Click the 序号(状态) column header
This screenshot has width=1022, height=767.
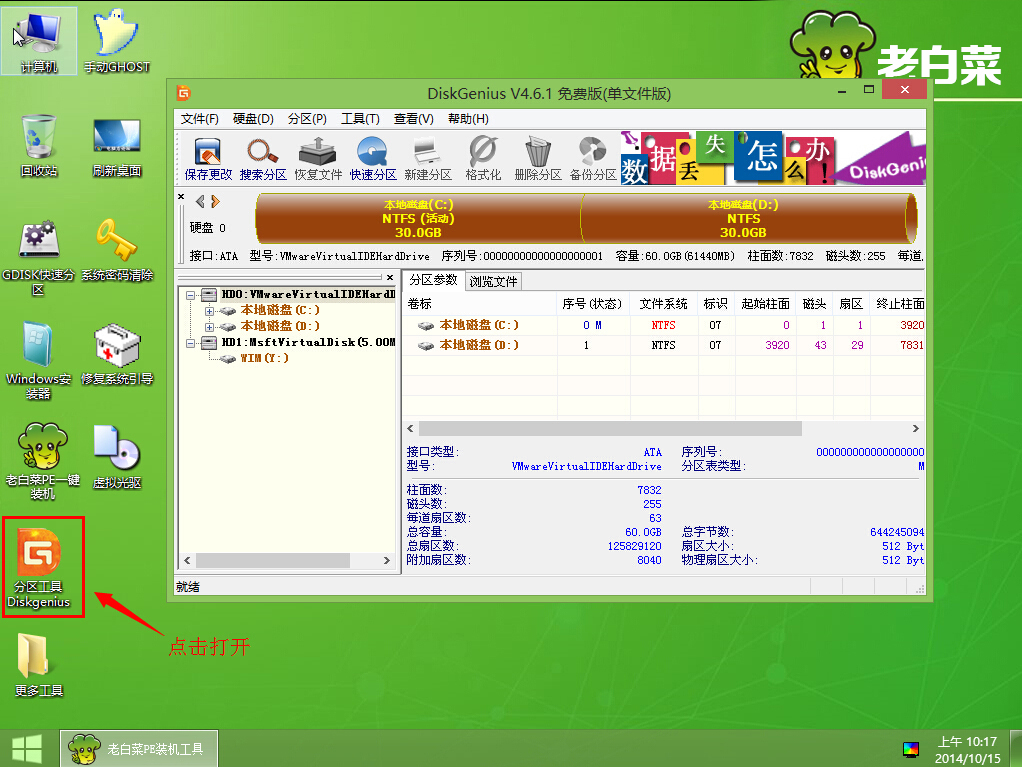pos(593,304)
